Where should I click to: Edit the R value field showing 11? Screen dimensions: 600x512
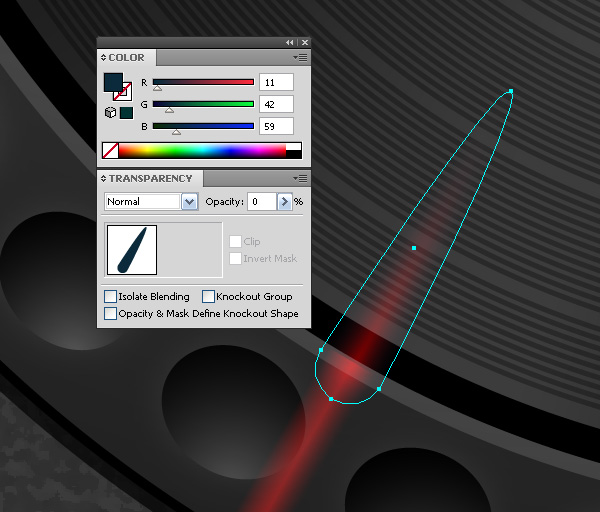[x=276, y=82]
